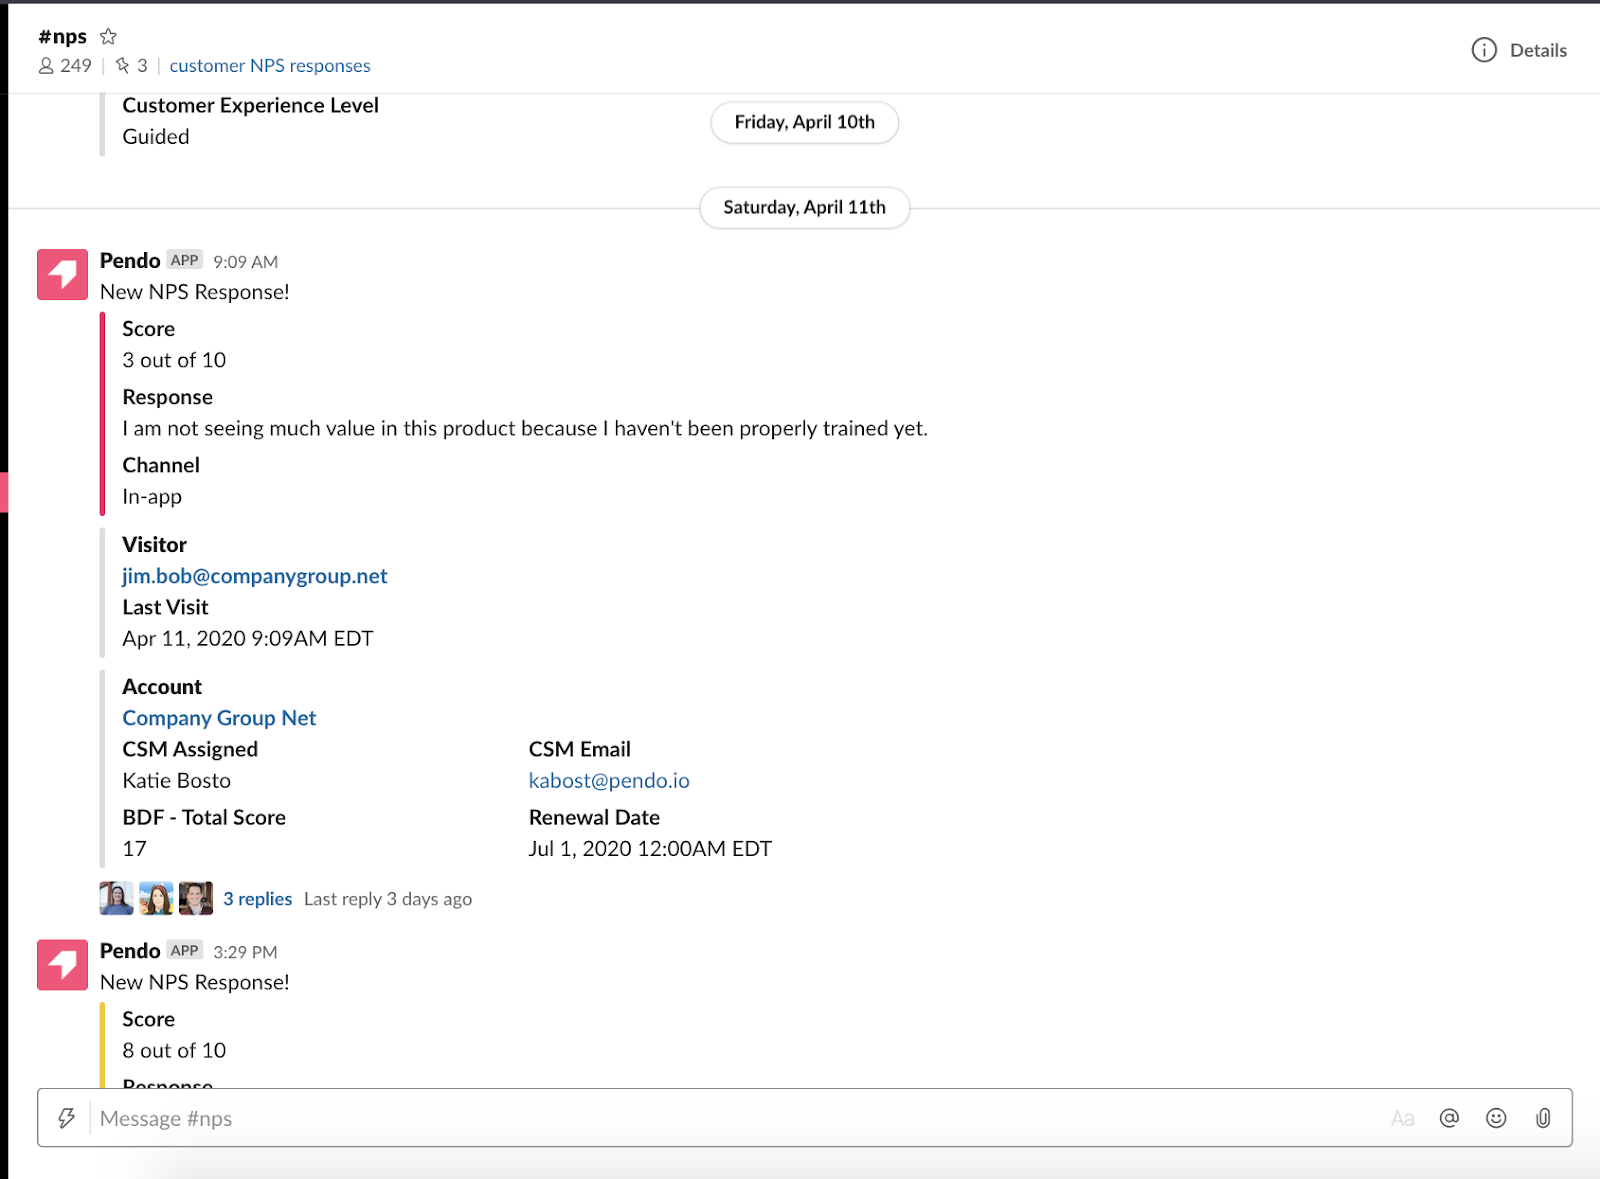The width and height of the screenshot is (1600, 1179).
Task: Select 'Guided' customer experience level text
Action: coord(156,136)
